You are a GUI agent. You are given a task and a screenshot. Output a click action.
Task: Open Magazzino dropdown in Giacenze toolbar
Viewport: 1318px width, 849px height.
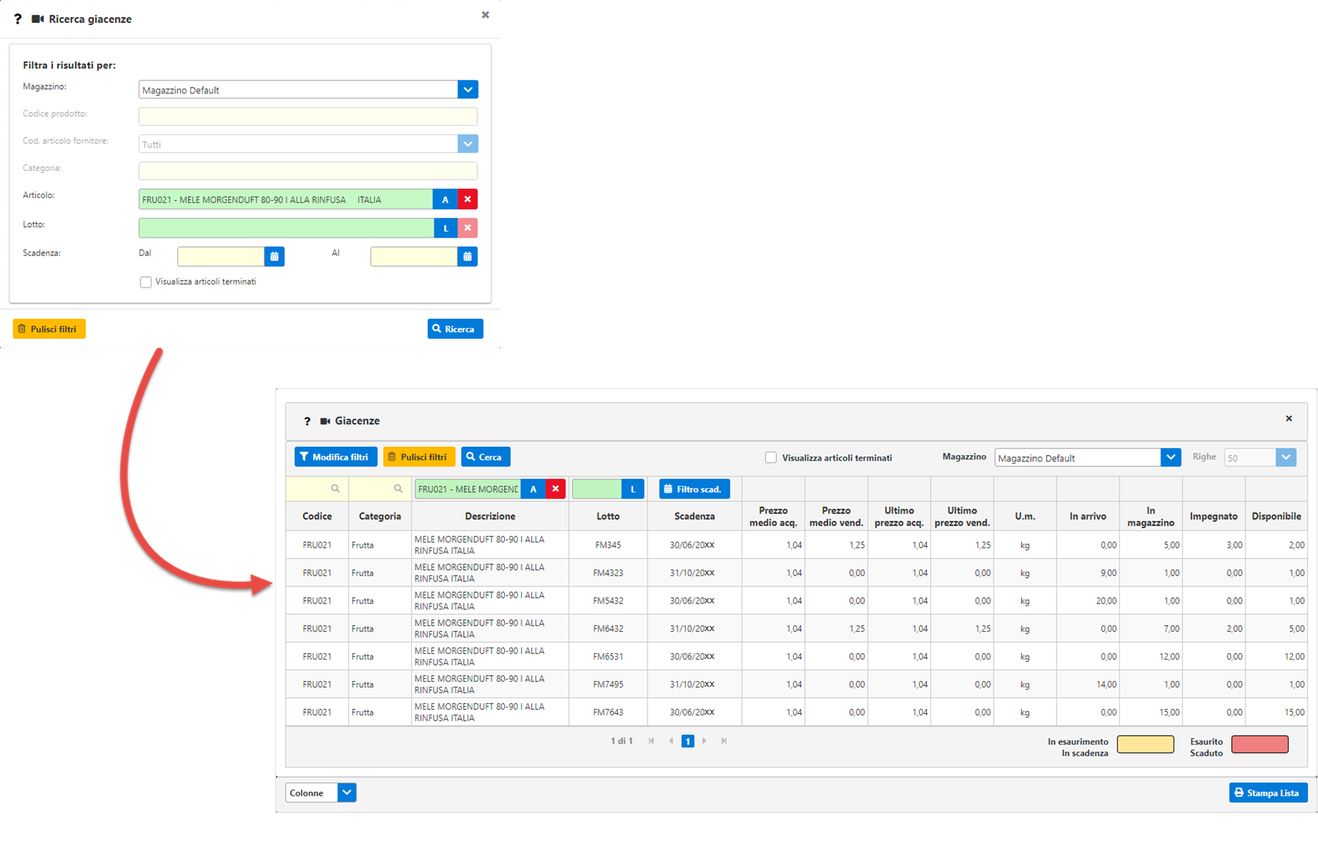tap(1171, 457)
